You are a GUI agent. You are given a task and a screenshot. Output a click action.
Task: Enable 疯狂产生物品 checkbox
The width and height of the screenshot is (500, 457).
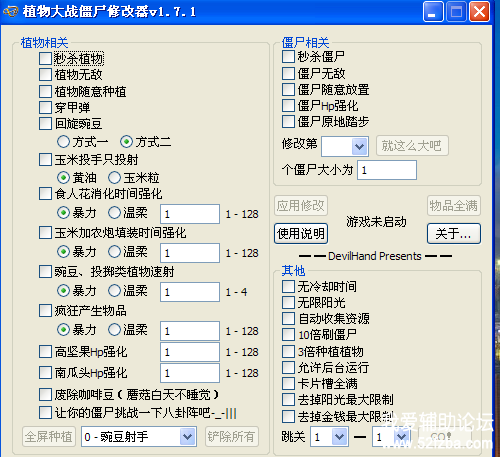click(x=45, y=311)
